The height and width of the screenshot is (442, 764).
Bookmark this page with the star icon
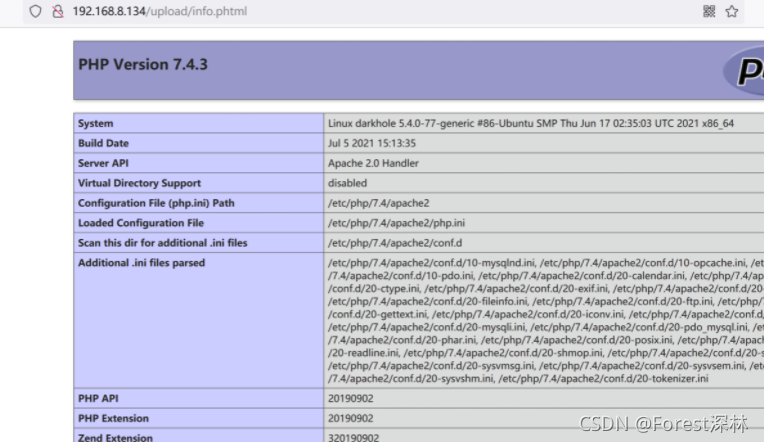731,11
